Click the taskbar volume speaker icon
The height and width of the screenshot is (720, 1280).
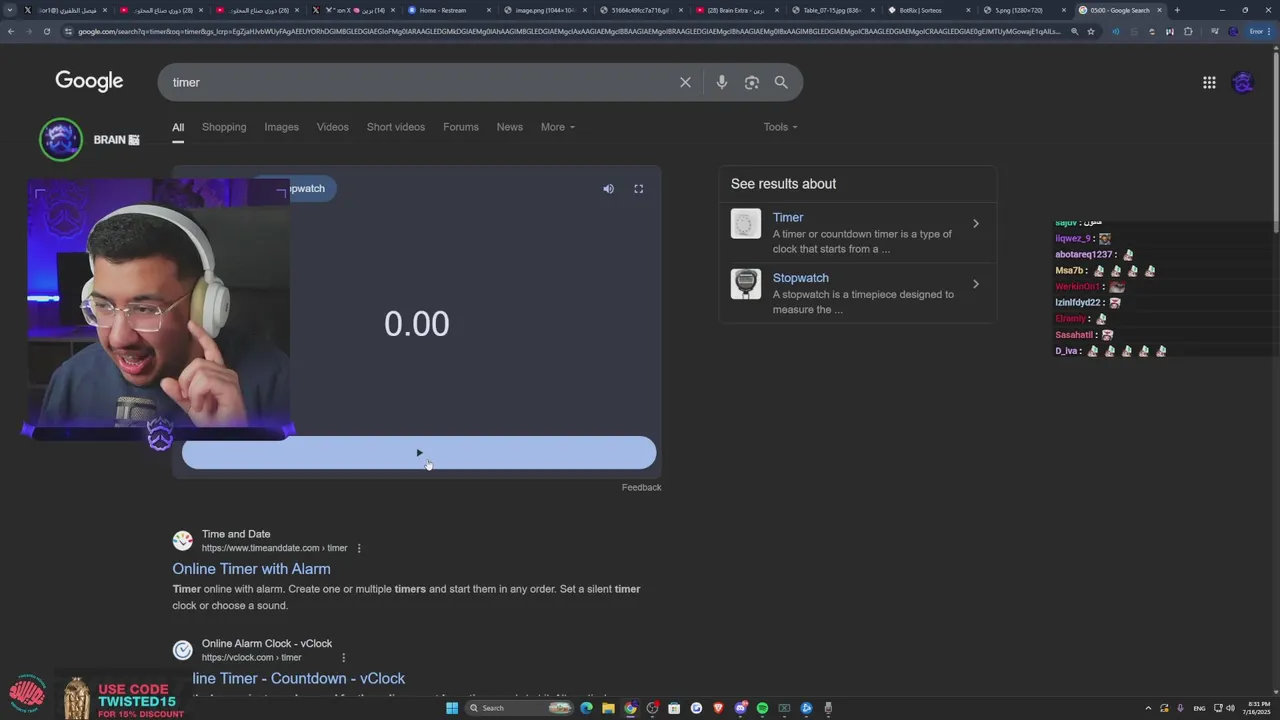pos(1230,708)
